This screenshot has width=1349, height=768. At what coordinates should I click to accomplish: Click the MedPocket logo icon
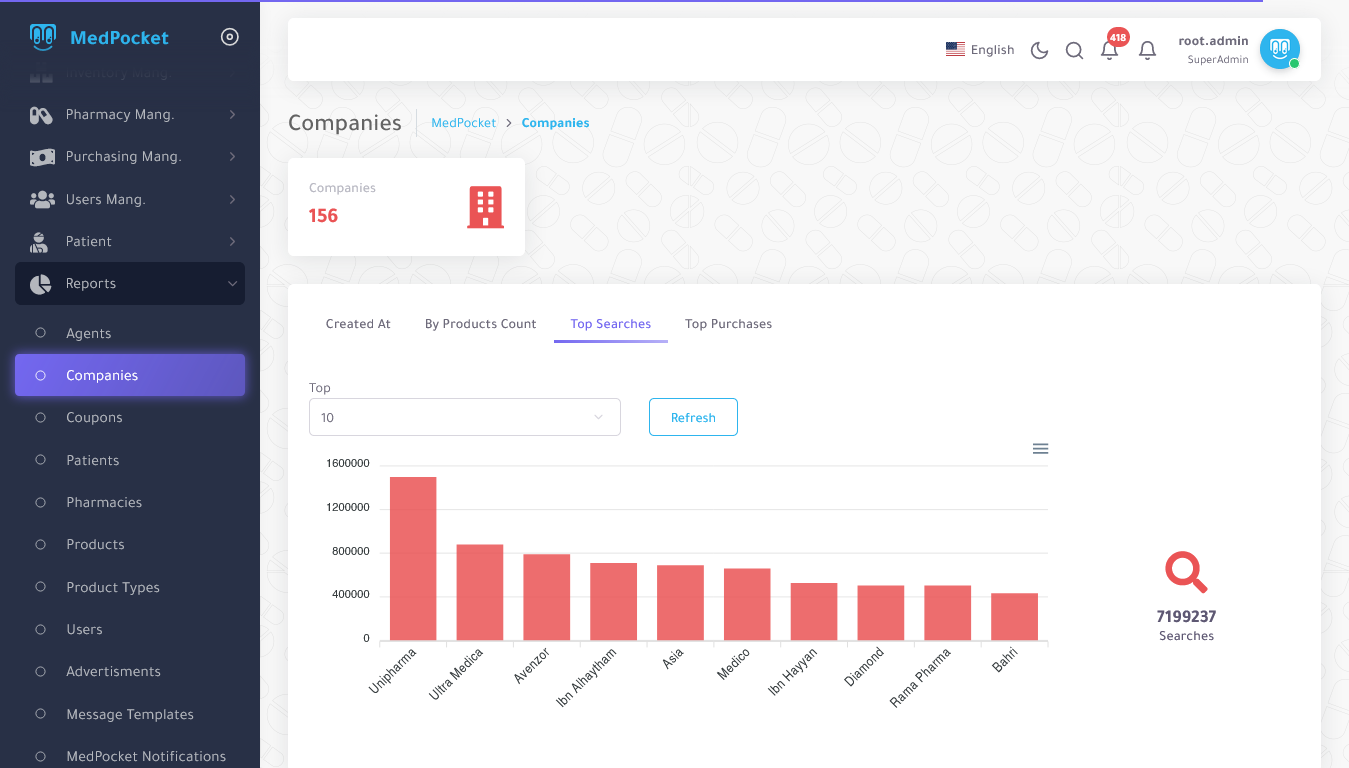click(43, 37)
